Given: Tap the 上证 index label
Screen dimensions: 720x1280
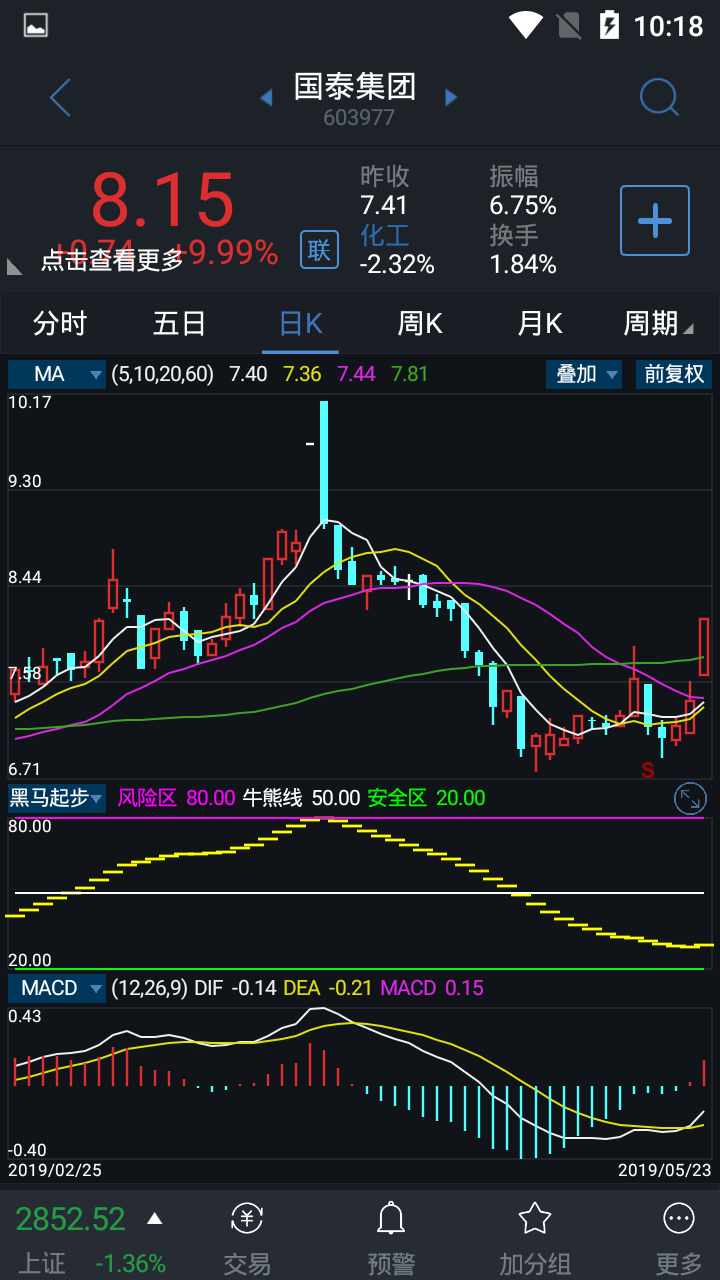Looking at the screenshot, I should (x=41, y=1263).
